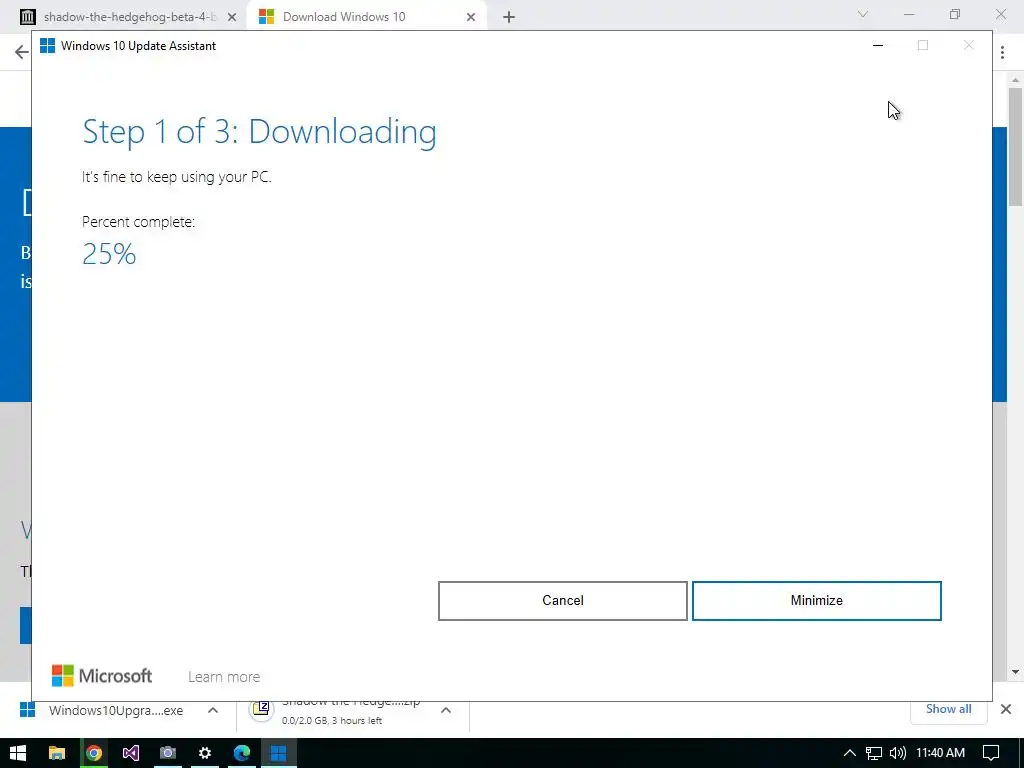Click the scrollbar down arrow in Chrome
Image resolution: width=1024 pixels, height=768 pixels.
click(1015, 671)
